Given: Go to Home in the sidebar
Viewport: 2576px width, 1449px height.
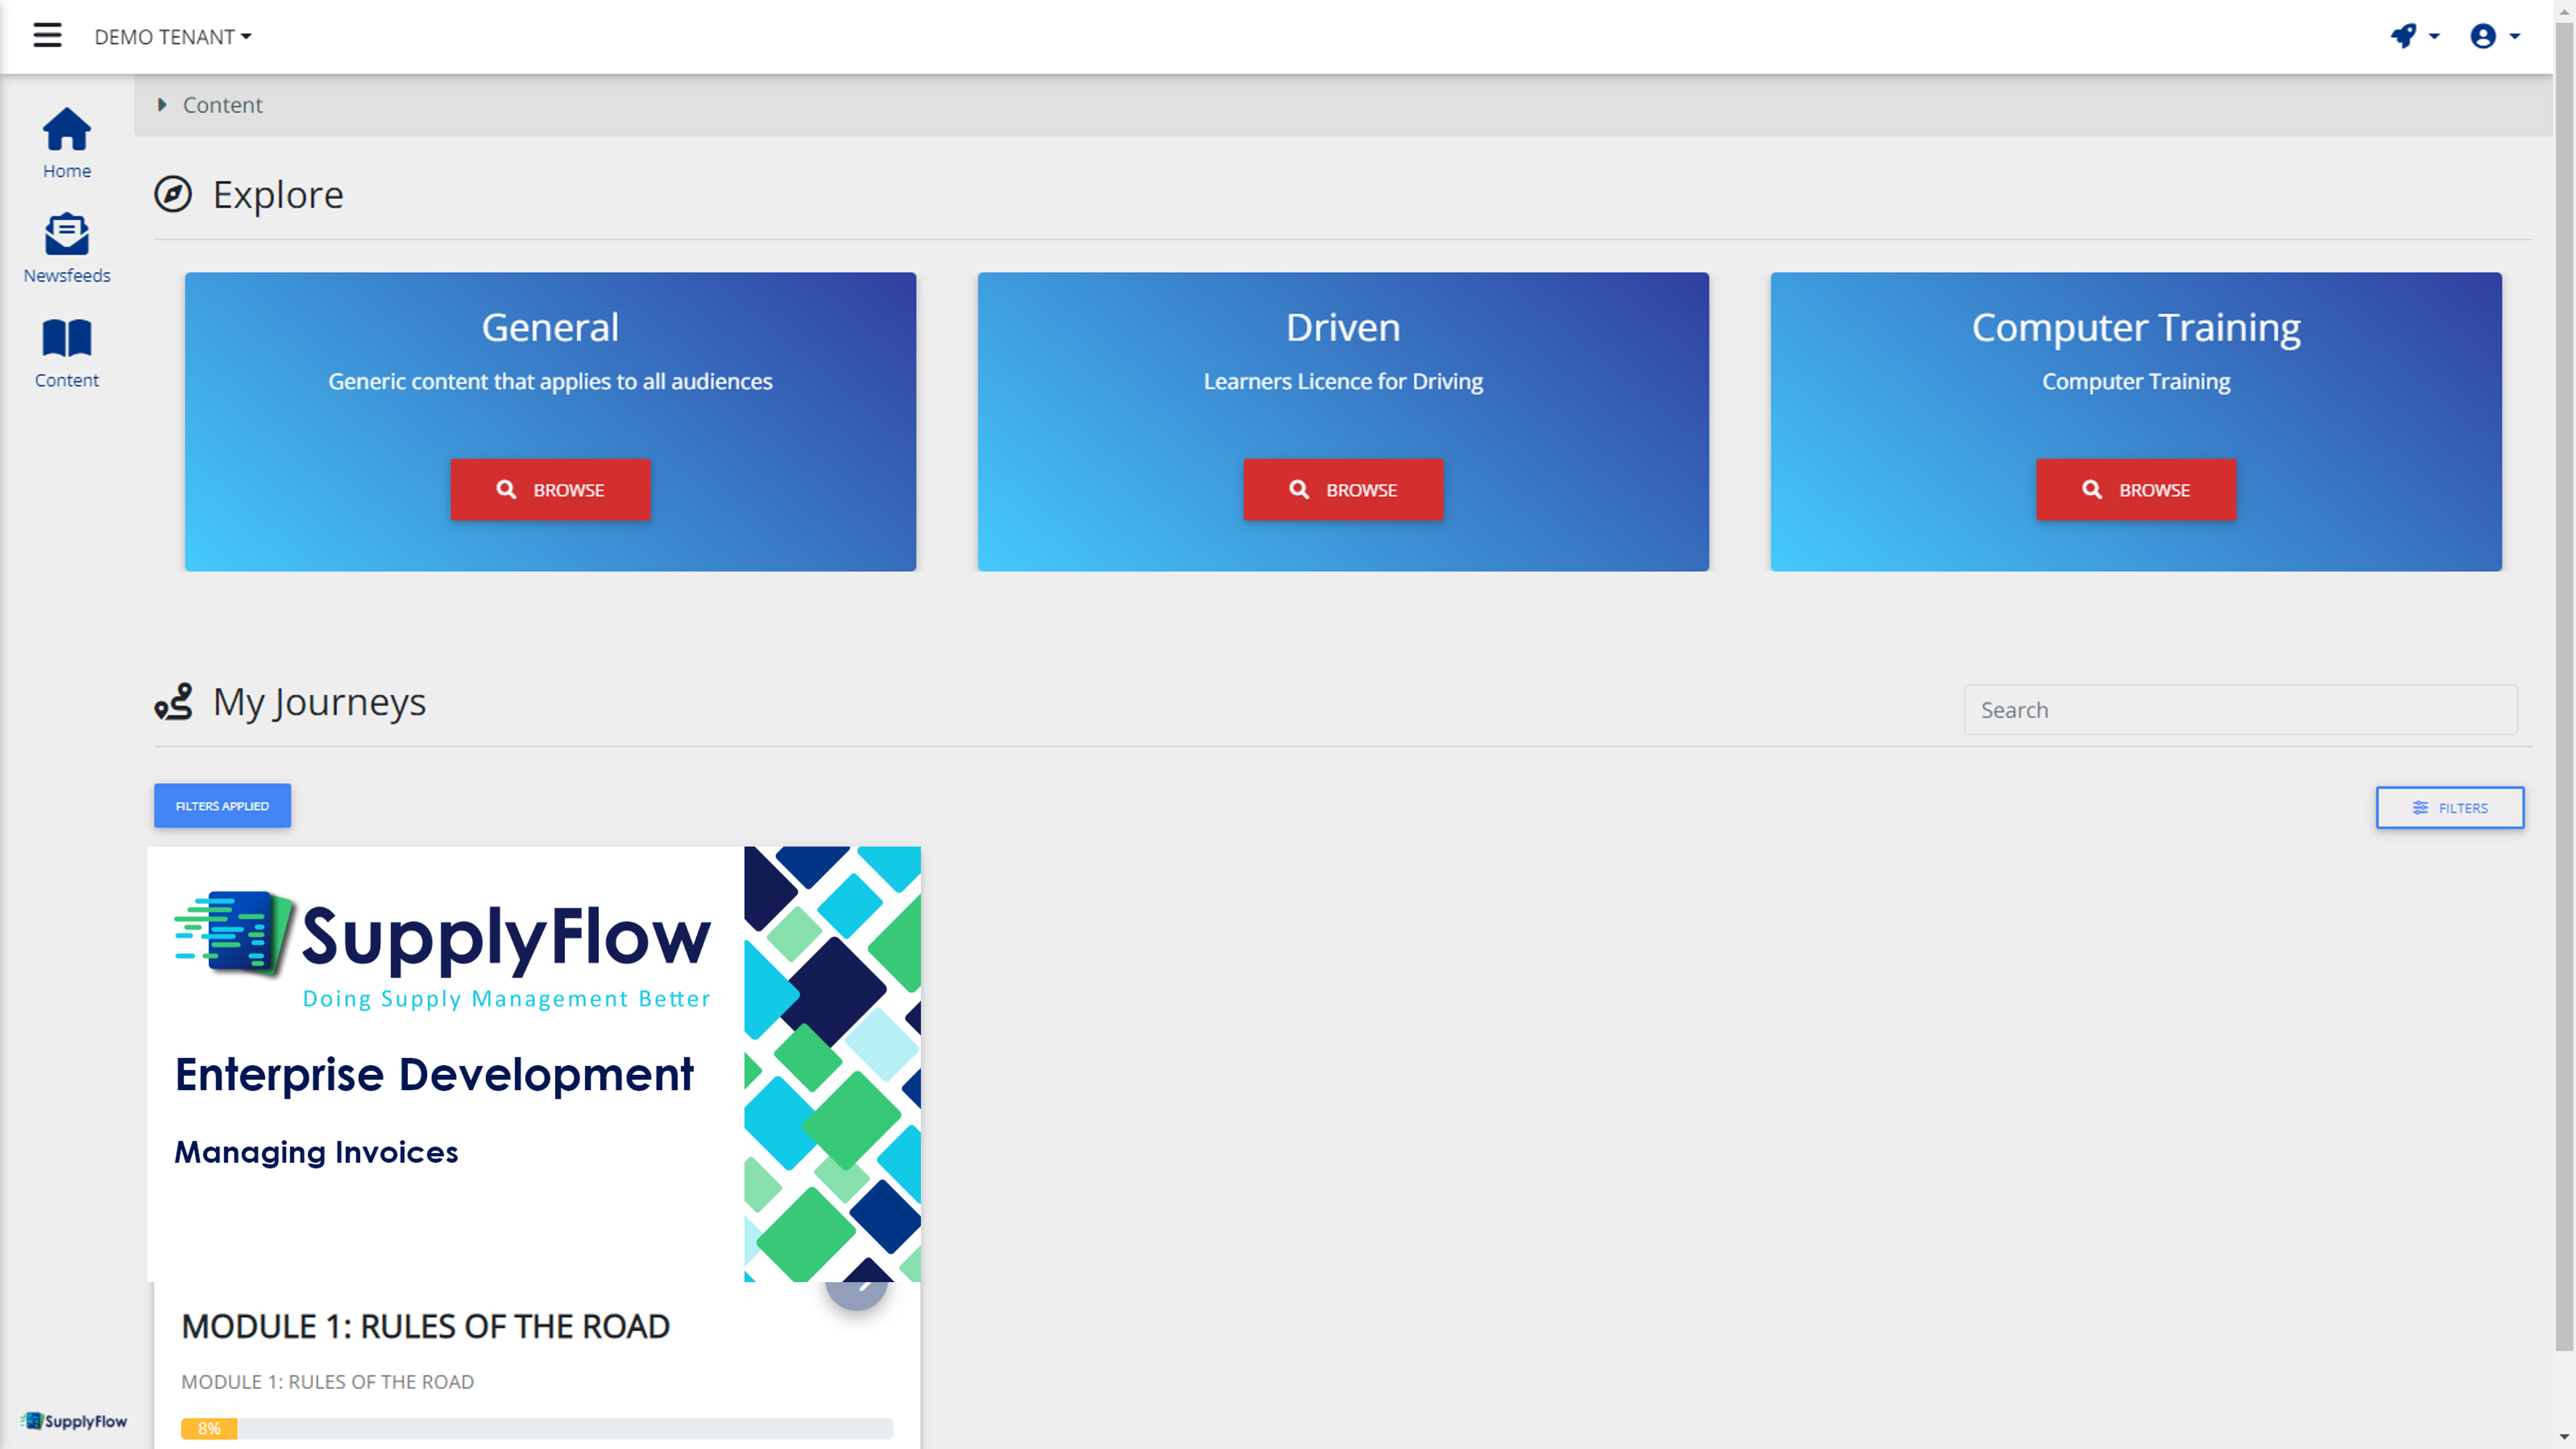Looking at the screenshot, I should [67, 143].
